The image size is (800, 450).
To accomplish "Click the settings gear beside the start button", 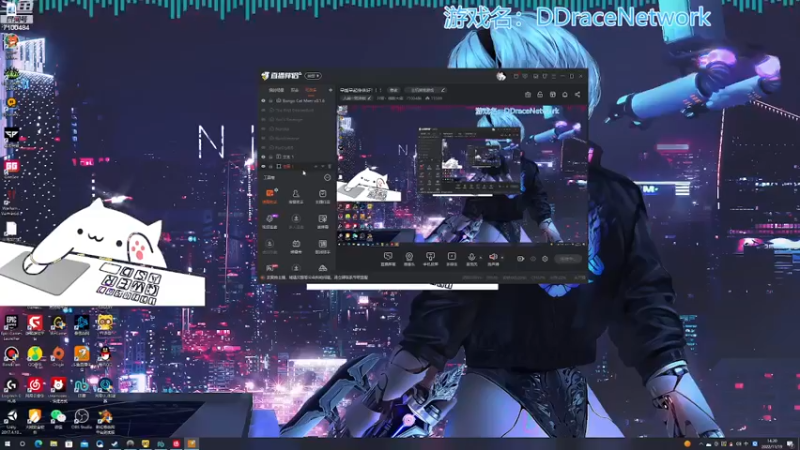I will [545, 259].
